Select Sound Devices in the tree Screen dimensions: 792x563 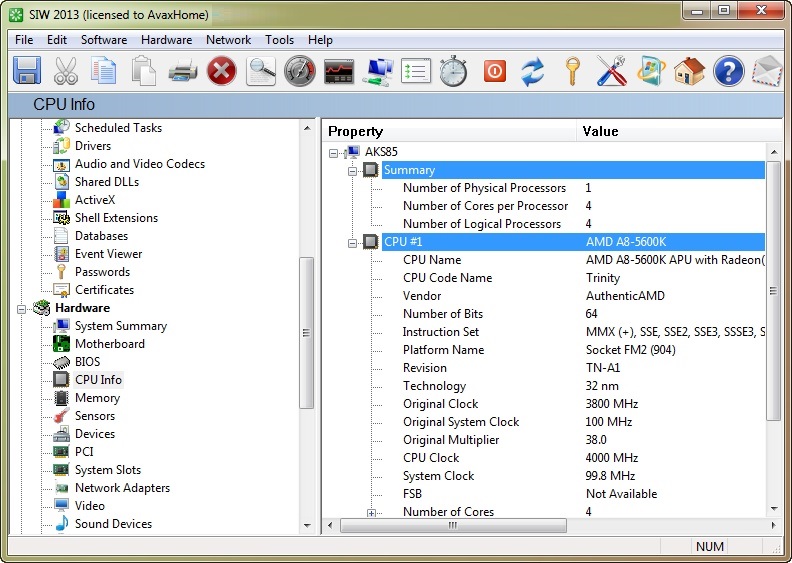pos(113,524)
